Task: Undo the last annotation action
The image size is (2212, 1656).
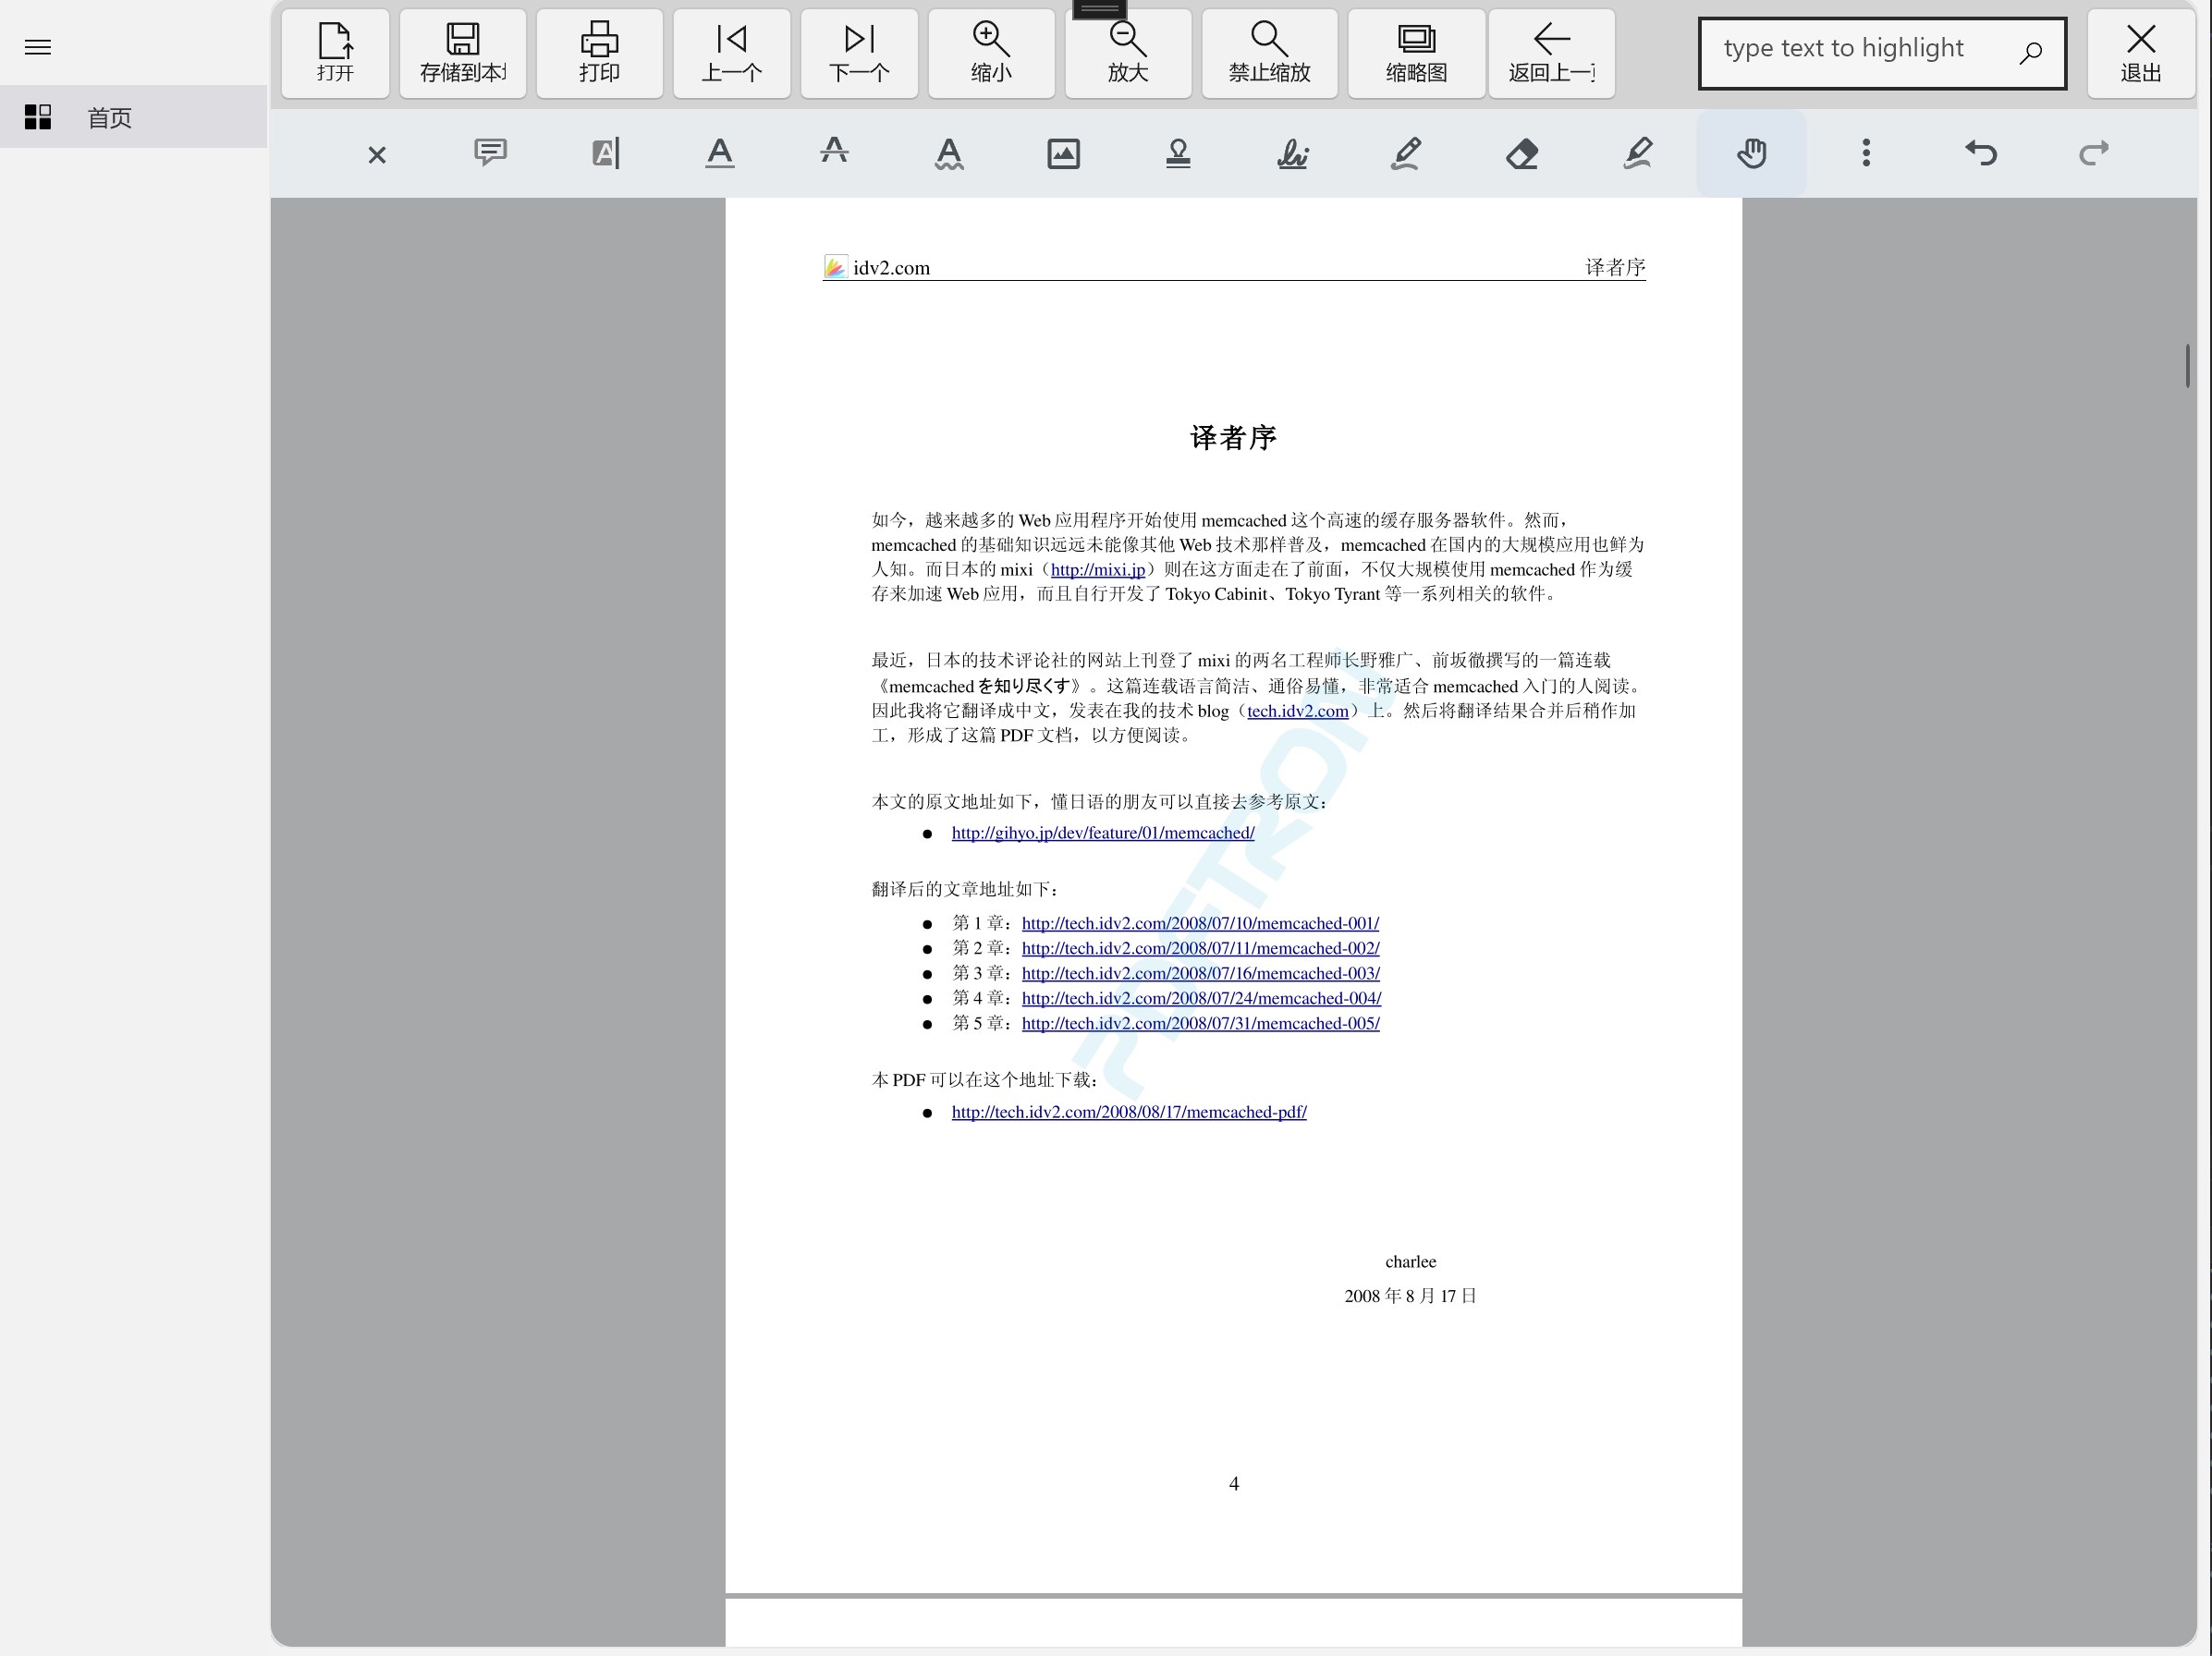Action: click(x=1980, y=153)
